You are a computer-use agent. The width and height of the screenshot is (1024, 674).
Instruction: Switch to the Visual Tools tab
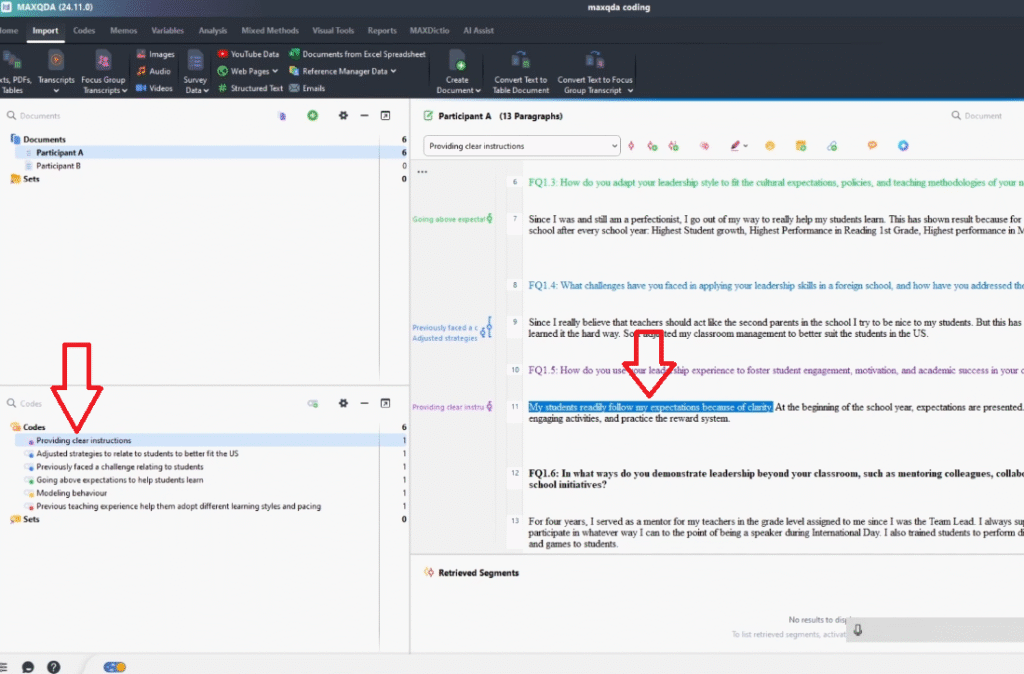pyautogui.click(x=333, y=31)
